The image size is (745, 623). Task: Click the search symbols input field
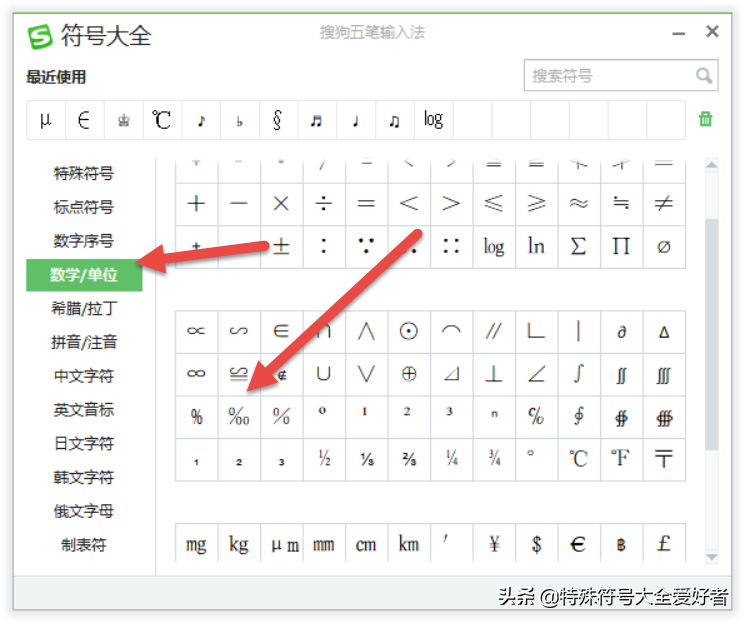pos(621,75)
